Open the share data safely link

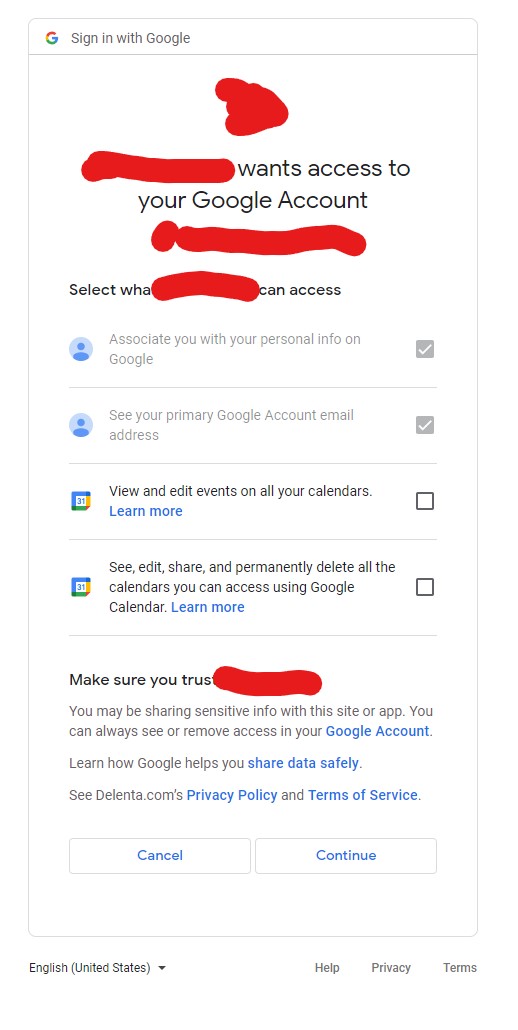[x=303, y=763]
